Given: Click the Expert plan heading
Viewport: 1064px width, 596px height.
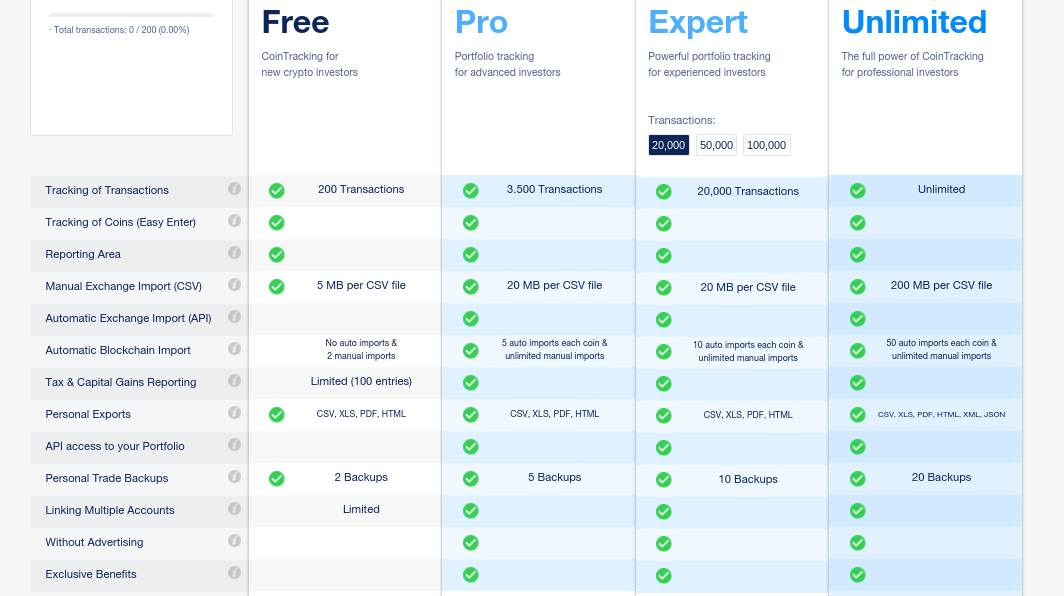Looking at the screenshot, I should point(698,22).
